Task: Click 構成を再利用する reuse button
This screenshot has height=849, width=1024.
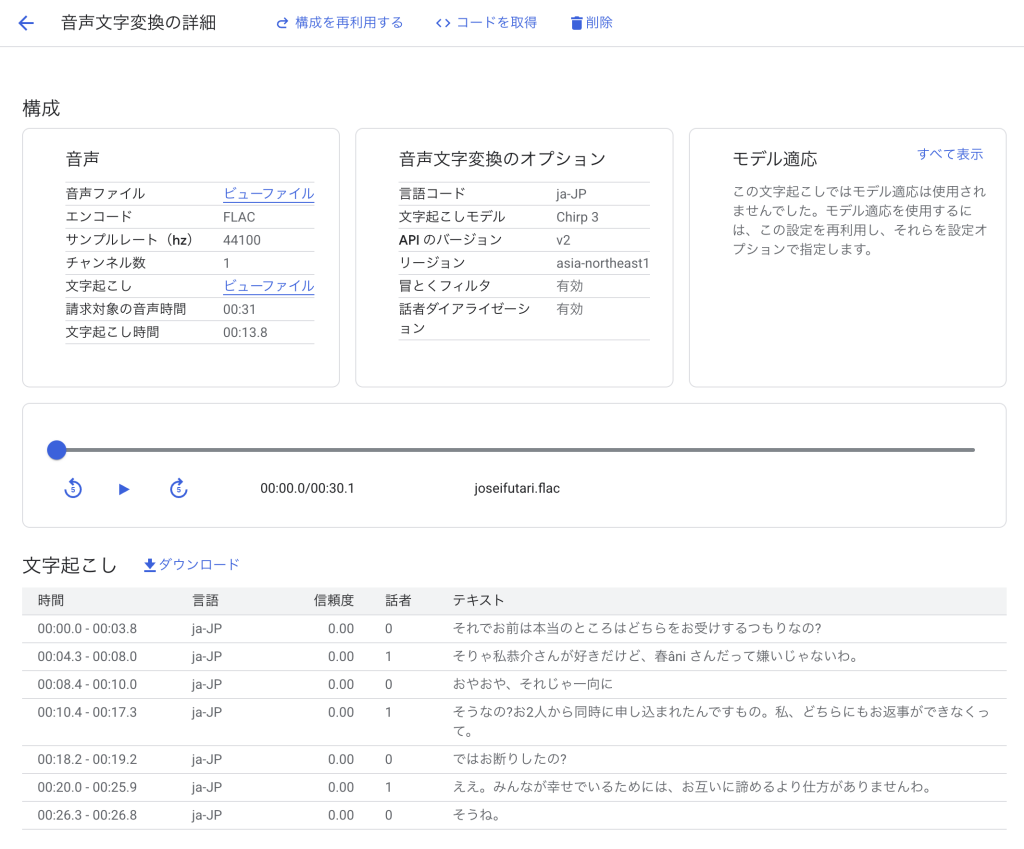Action: tap(340, 23)
